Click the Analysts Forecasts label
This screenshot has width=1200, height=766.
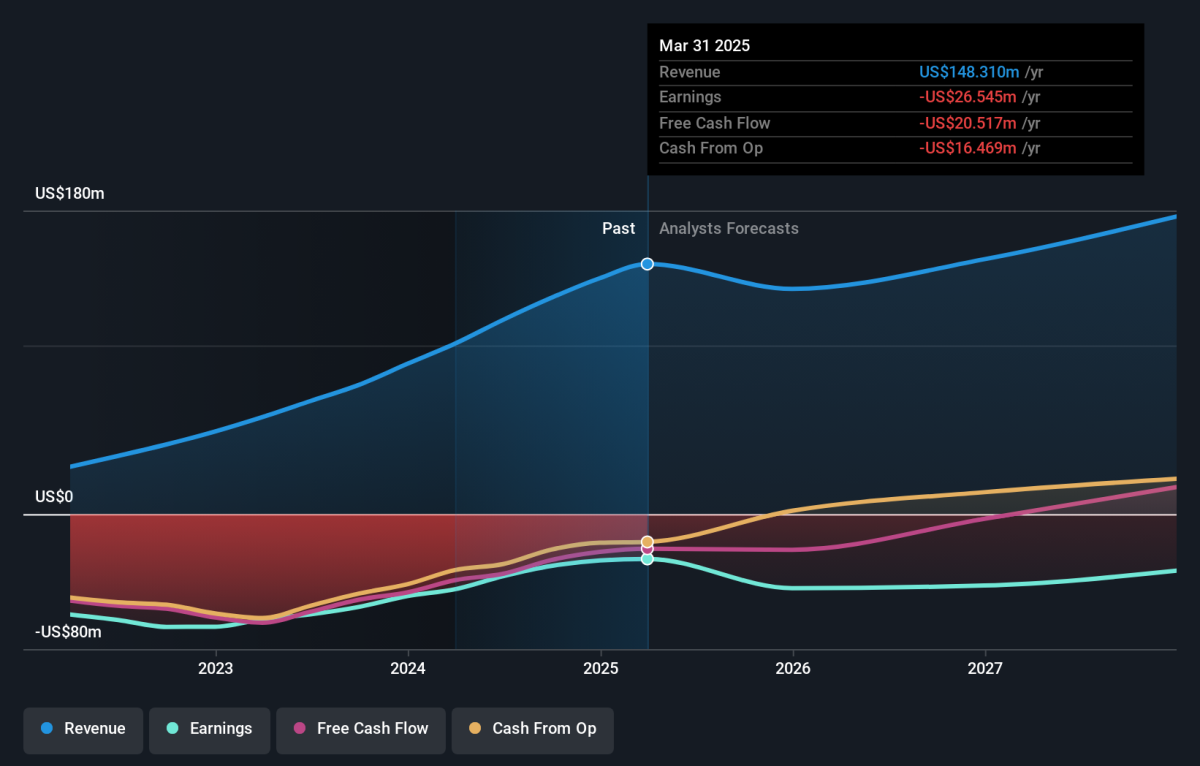(x=729, y=228)
